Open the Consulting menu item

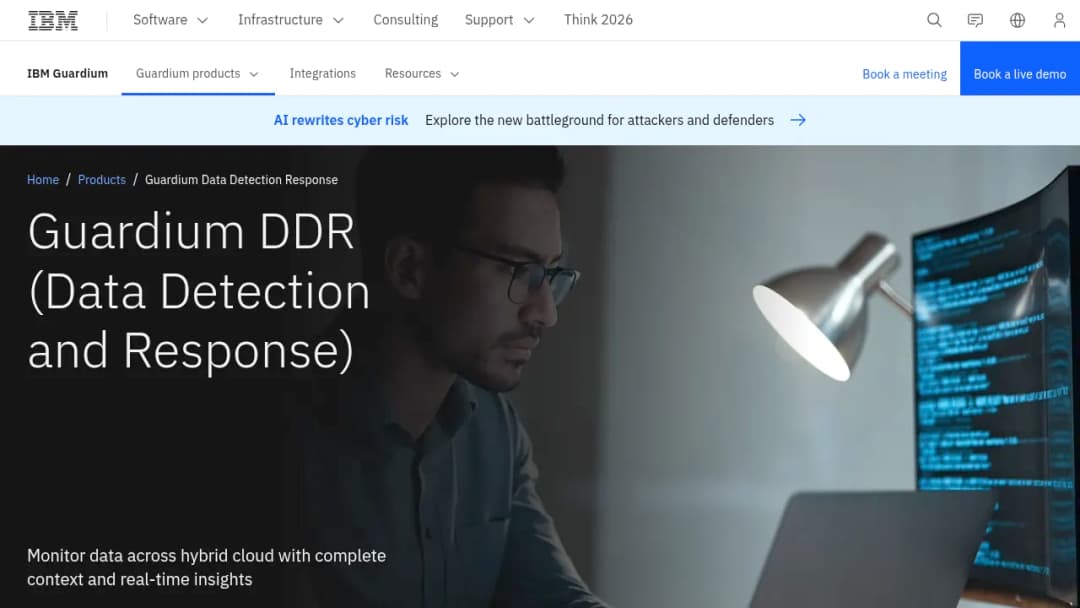pyautogui.click(x=406, y=20)
